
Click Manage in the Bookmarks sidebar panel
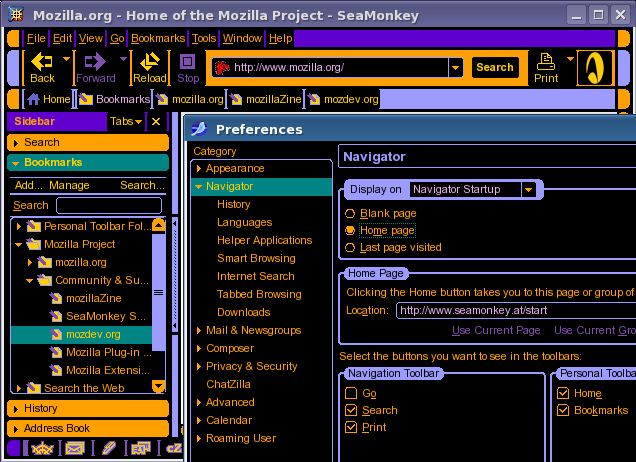pyautogui.click(x=69, y=185)
